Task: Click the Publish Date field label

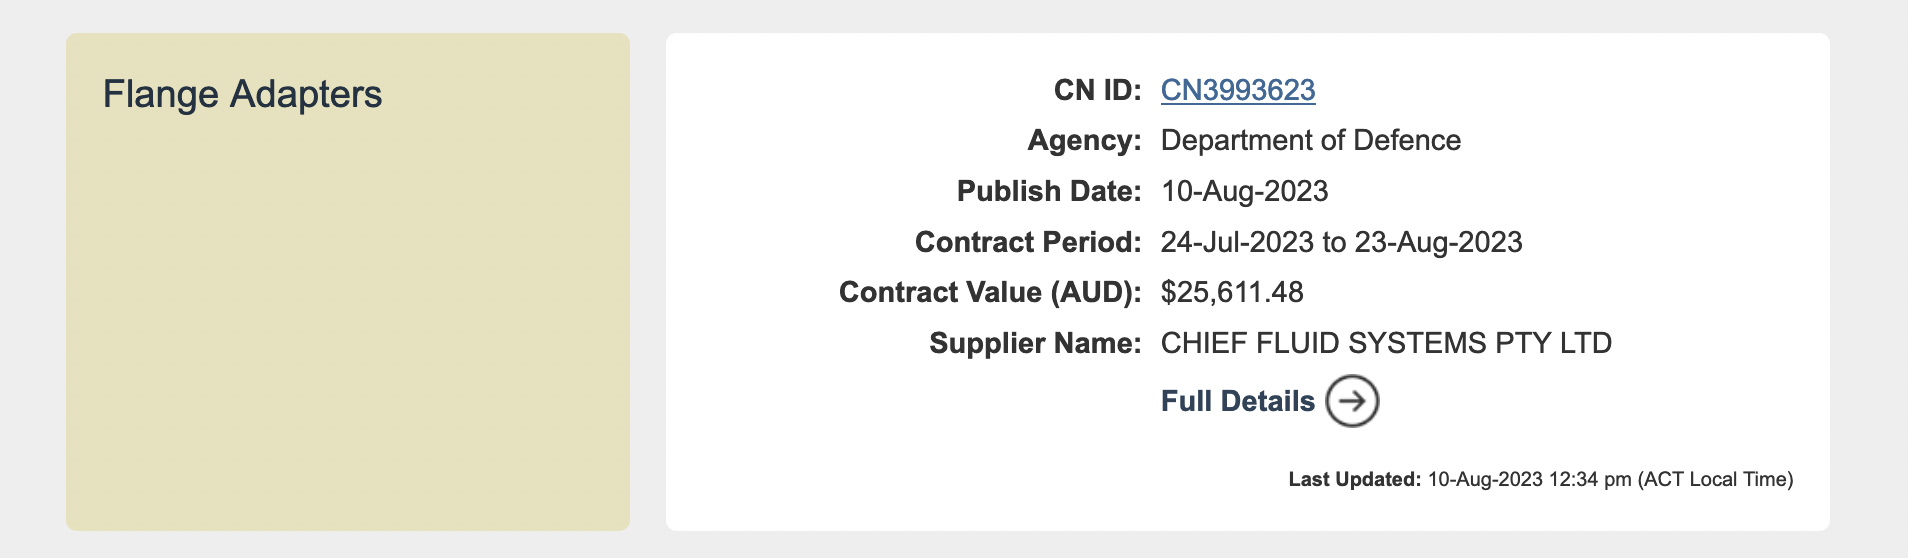Action: coord(1049,191)
